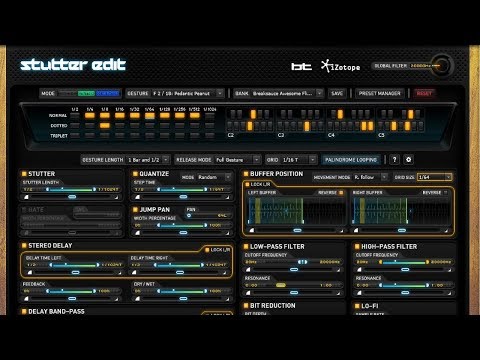The height and width of the screenshot is (360, 480).
Task: Click left curve icon under Left Buffer
Action: click(251, 230)
